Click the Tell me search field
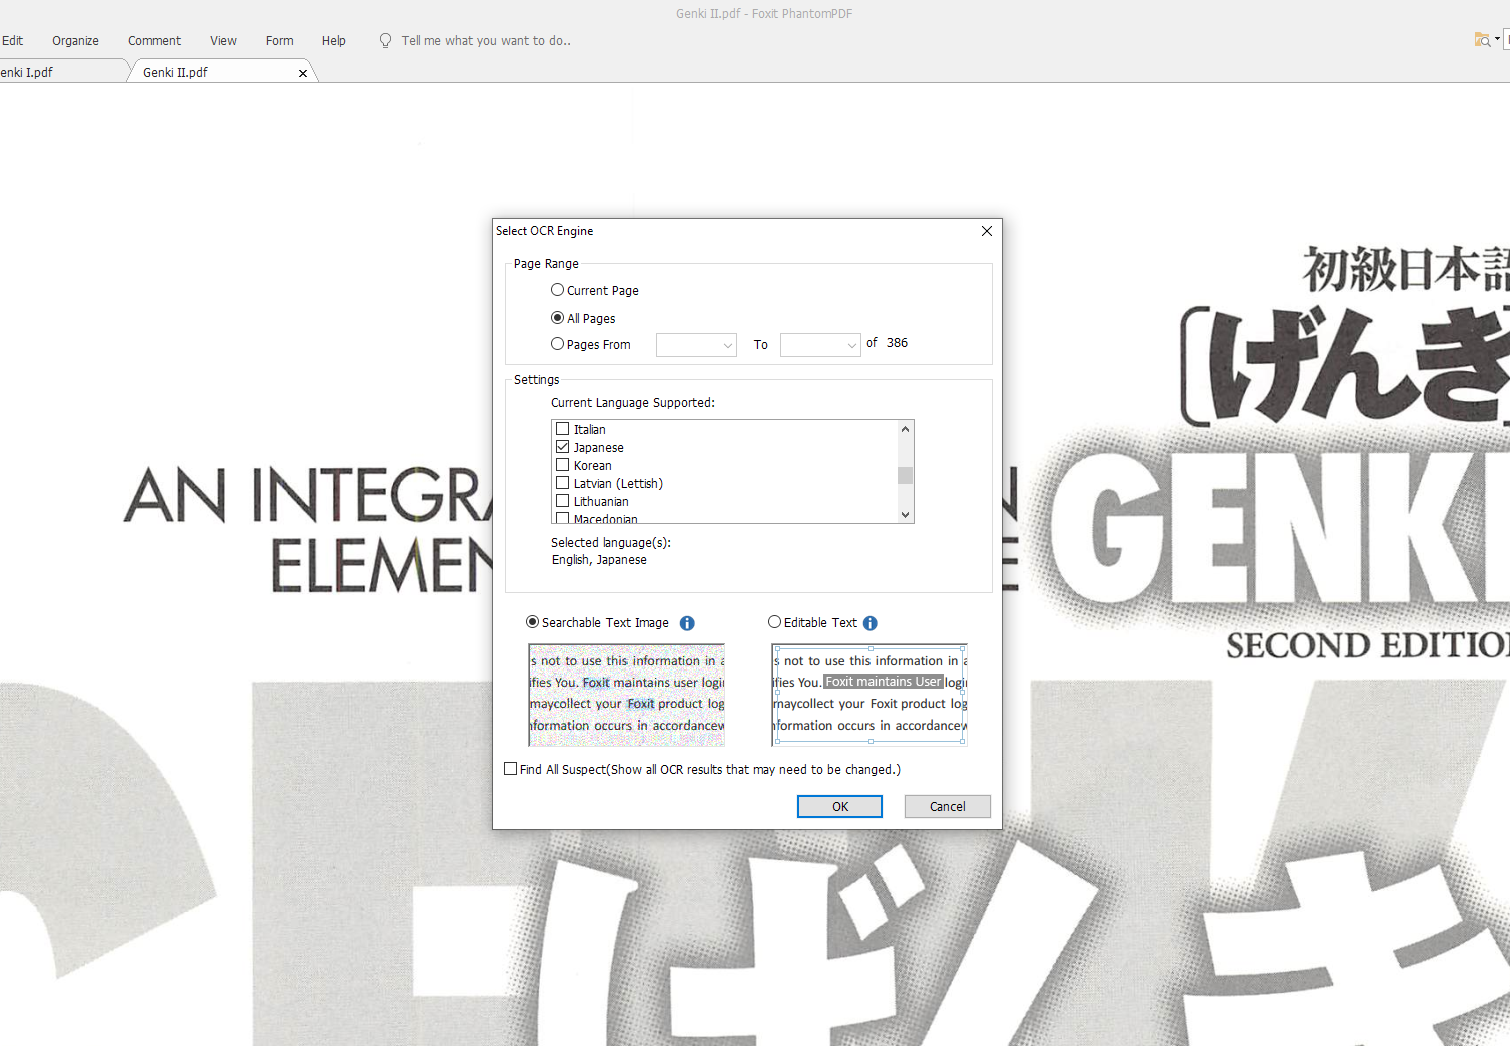This screenshot has width=1510, height=1046. tap(486, 41)
